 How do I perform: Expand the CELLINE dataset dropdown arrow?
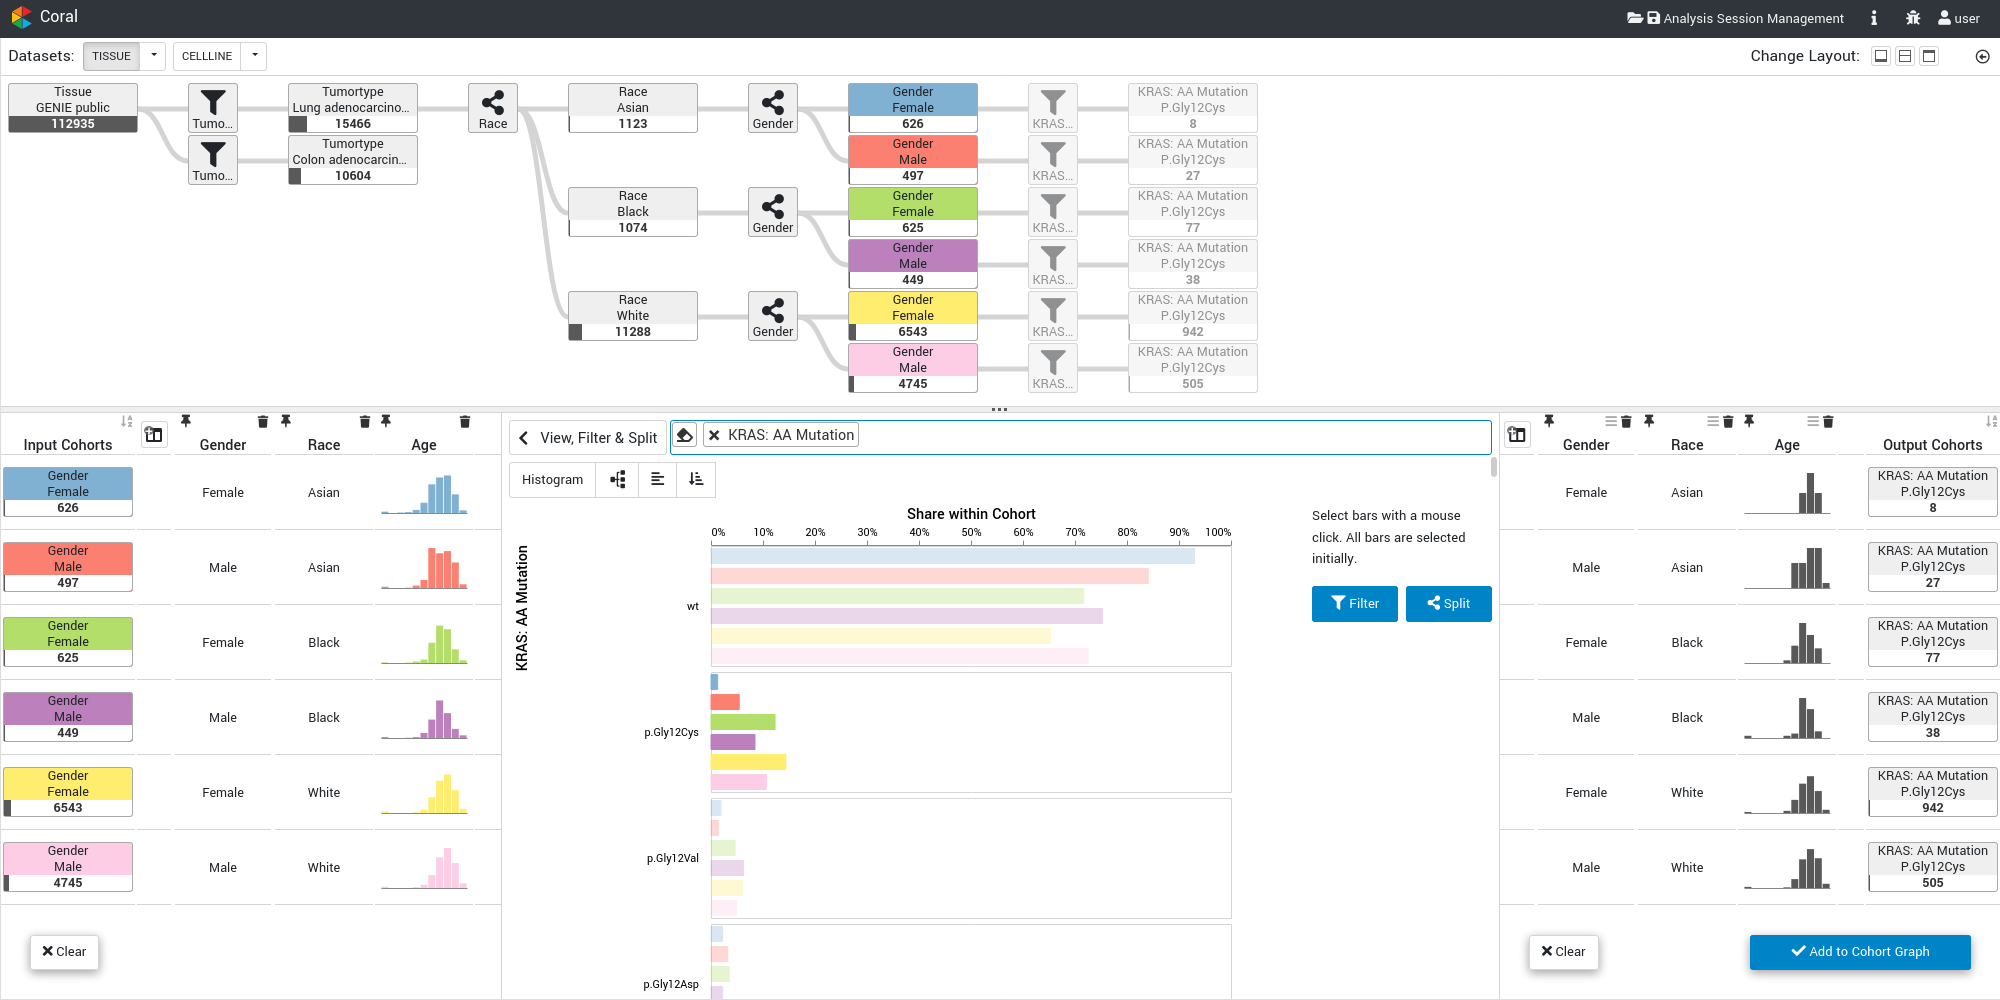[x=255, y=56]
